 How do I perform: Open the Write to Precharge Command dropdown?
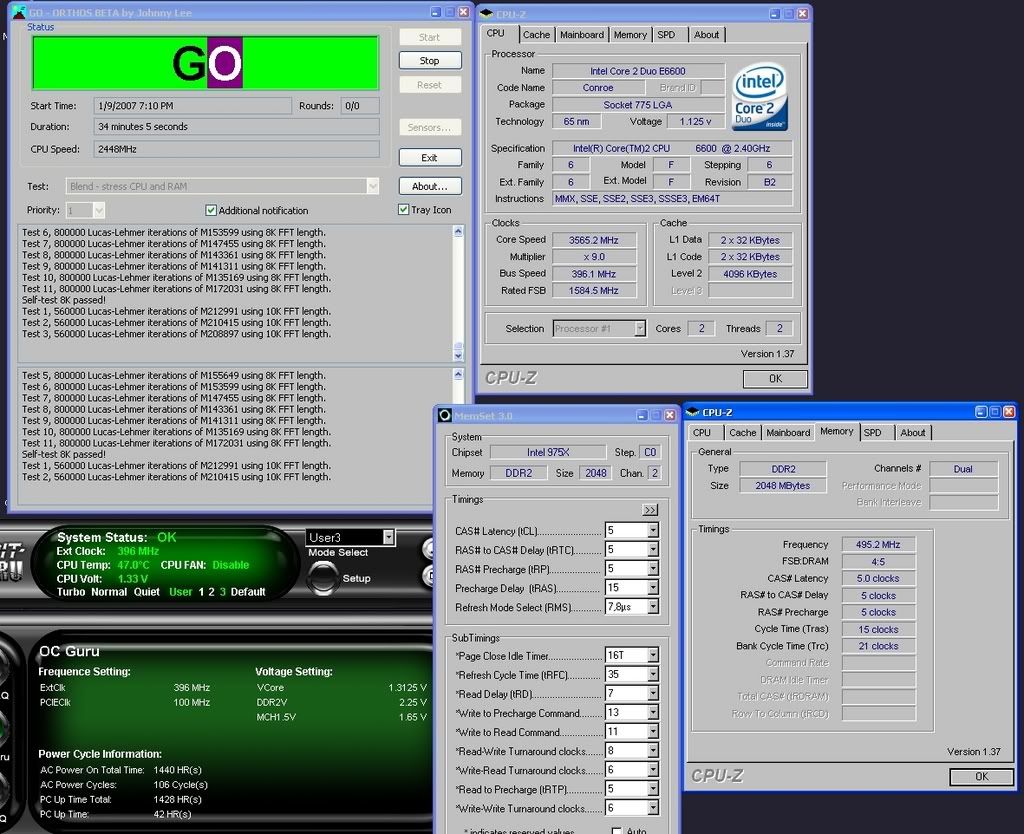pos(652,713)
